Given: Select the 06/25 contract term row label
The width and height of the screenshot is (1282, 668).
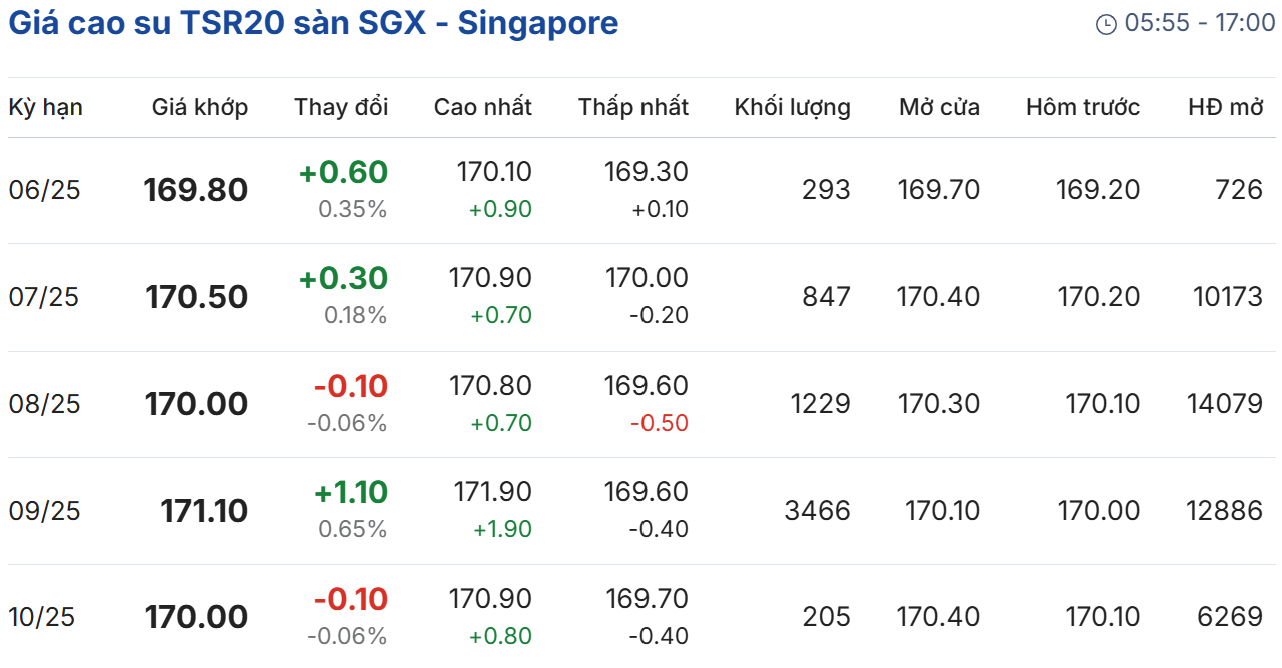Looking at the screenshot, I should click(44, 190).
